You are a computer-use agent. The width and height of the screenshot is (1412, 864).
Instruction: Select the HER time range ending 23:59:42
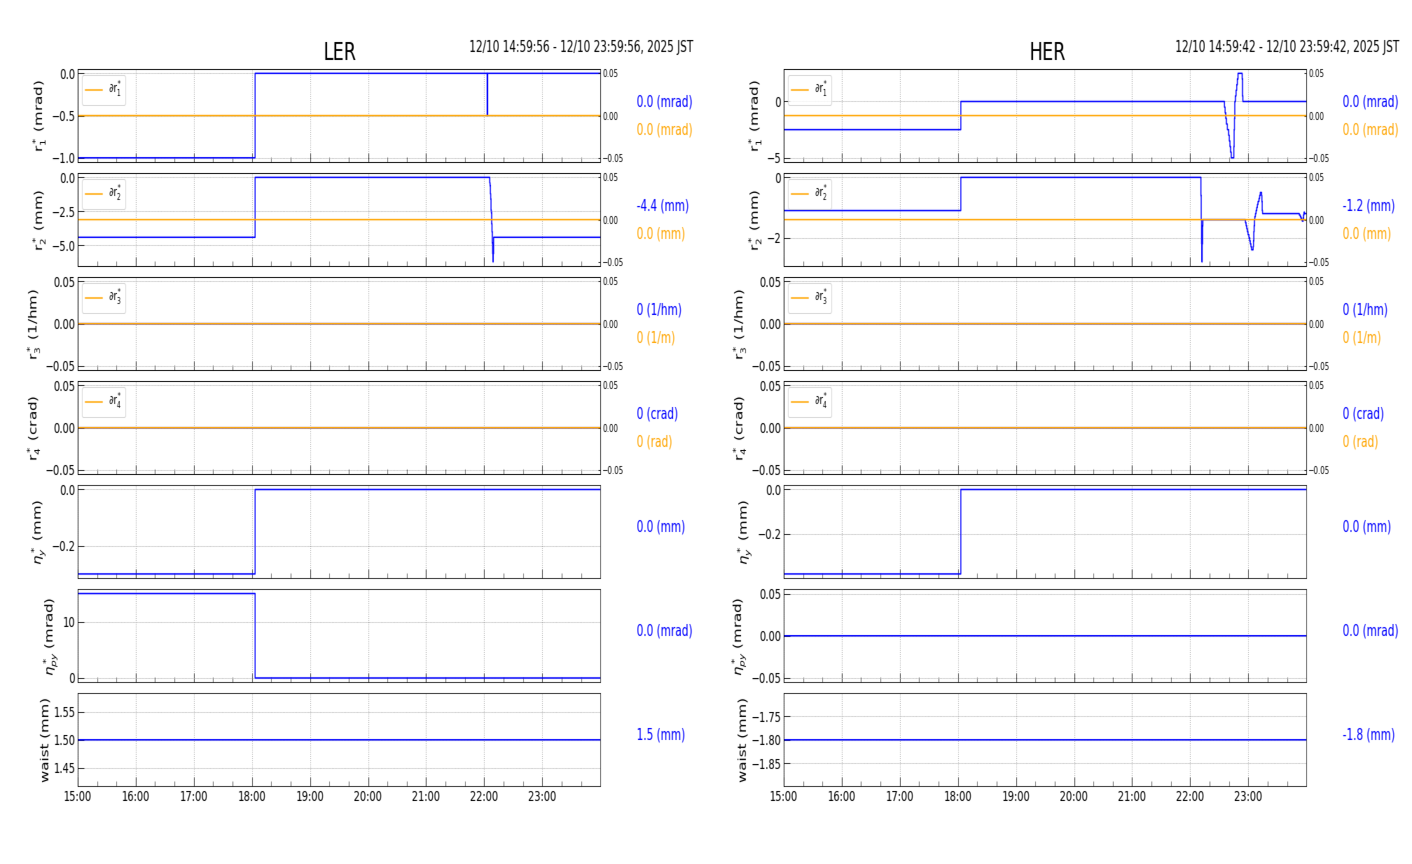pyautogui.click(x=1287, y=47)
